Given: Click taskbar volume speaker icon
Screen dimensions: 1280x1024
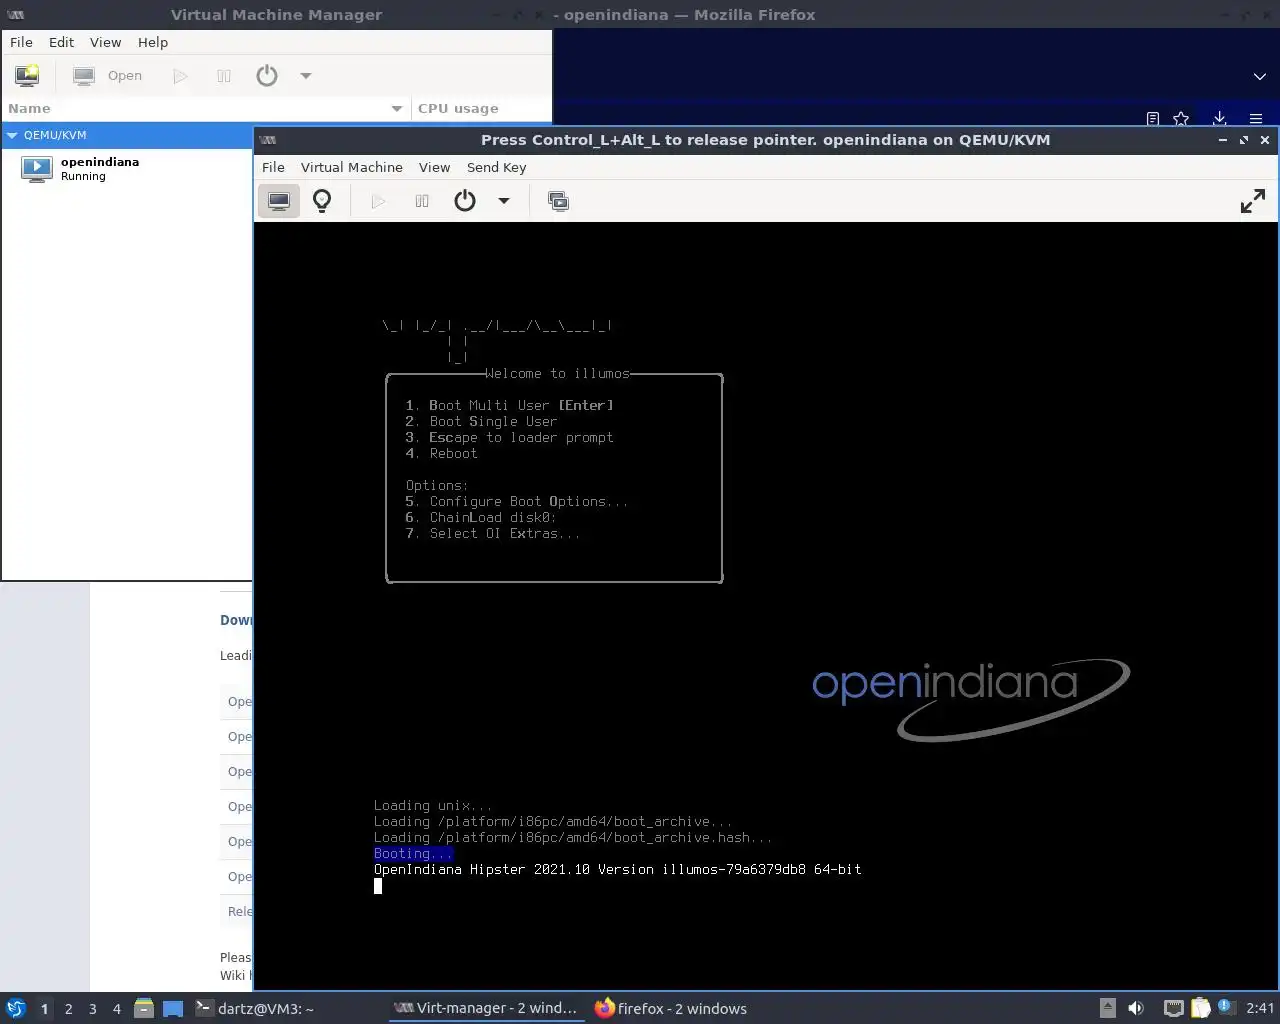Looking at the screenshot, I should click(x=1136, y=1008).
